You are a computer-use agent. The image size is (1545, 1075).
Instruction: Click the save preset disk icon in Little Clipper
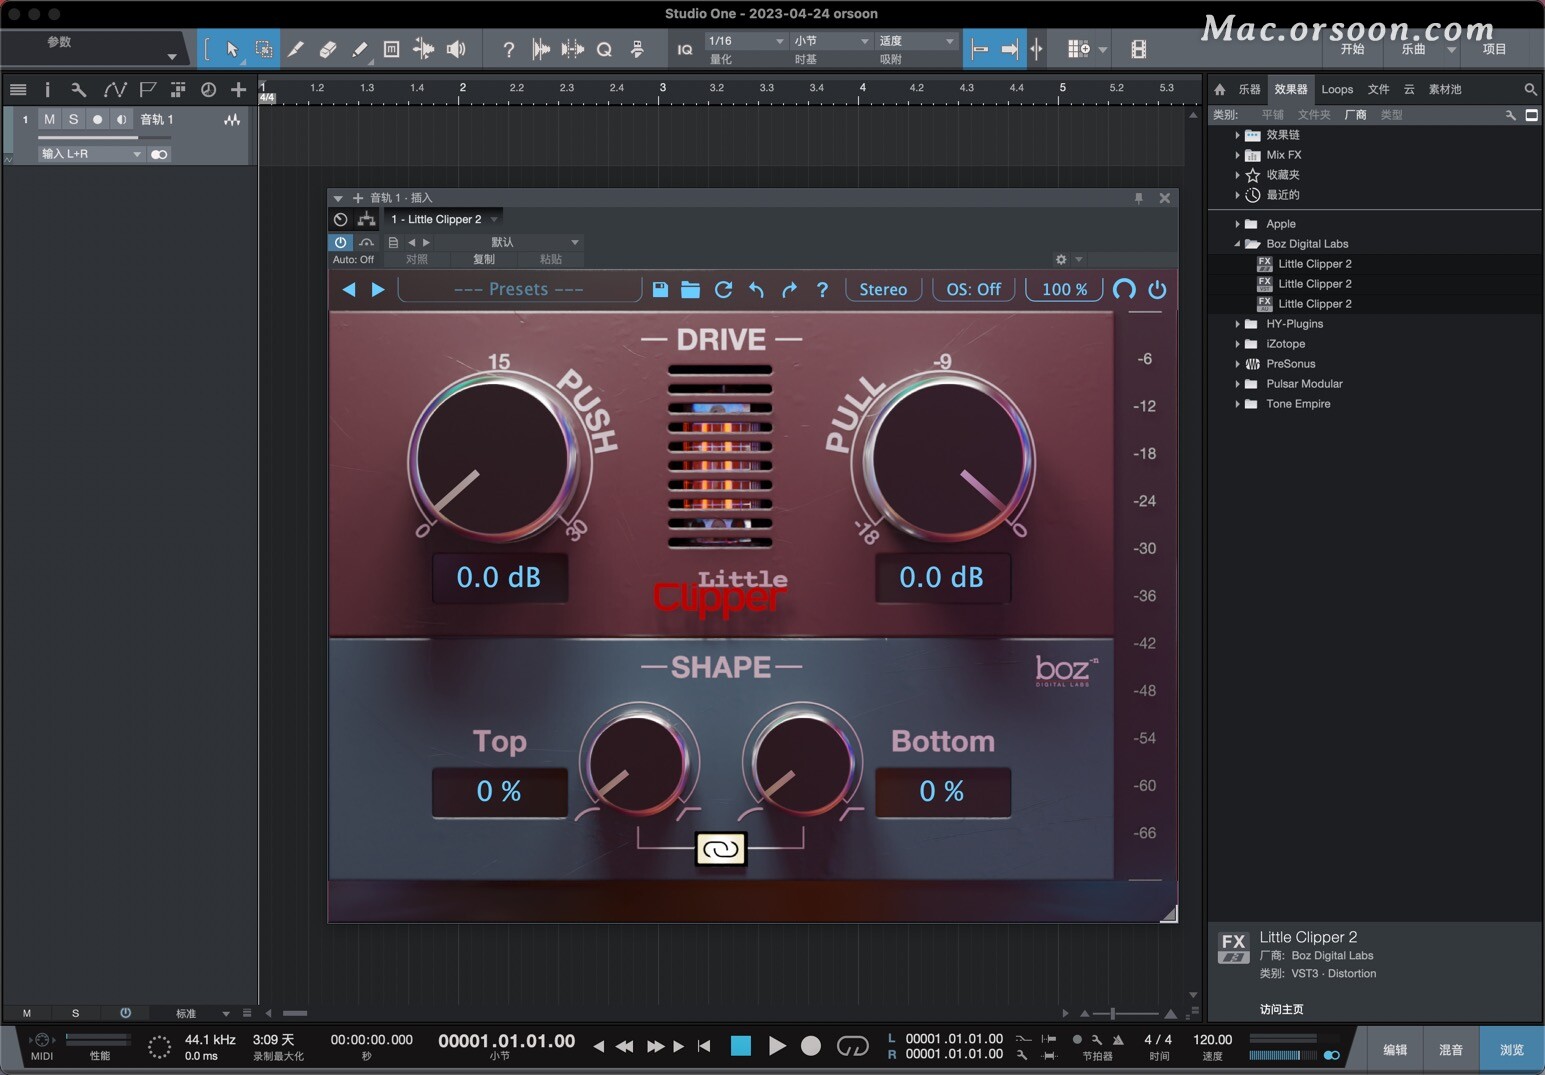pos(660,290)
